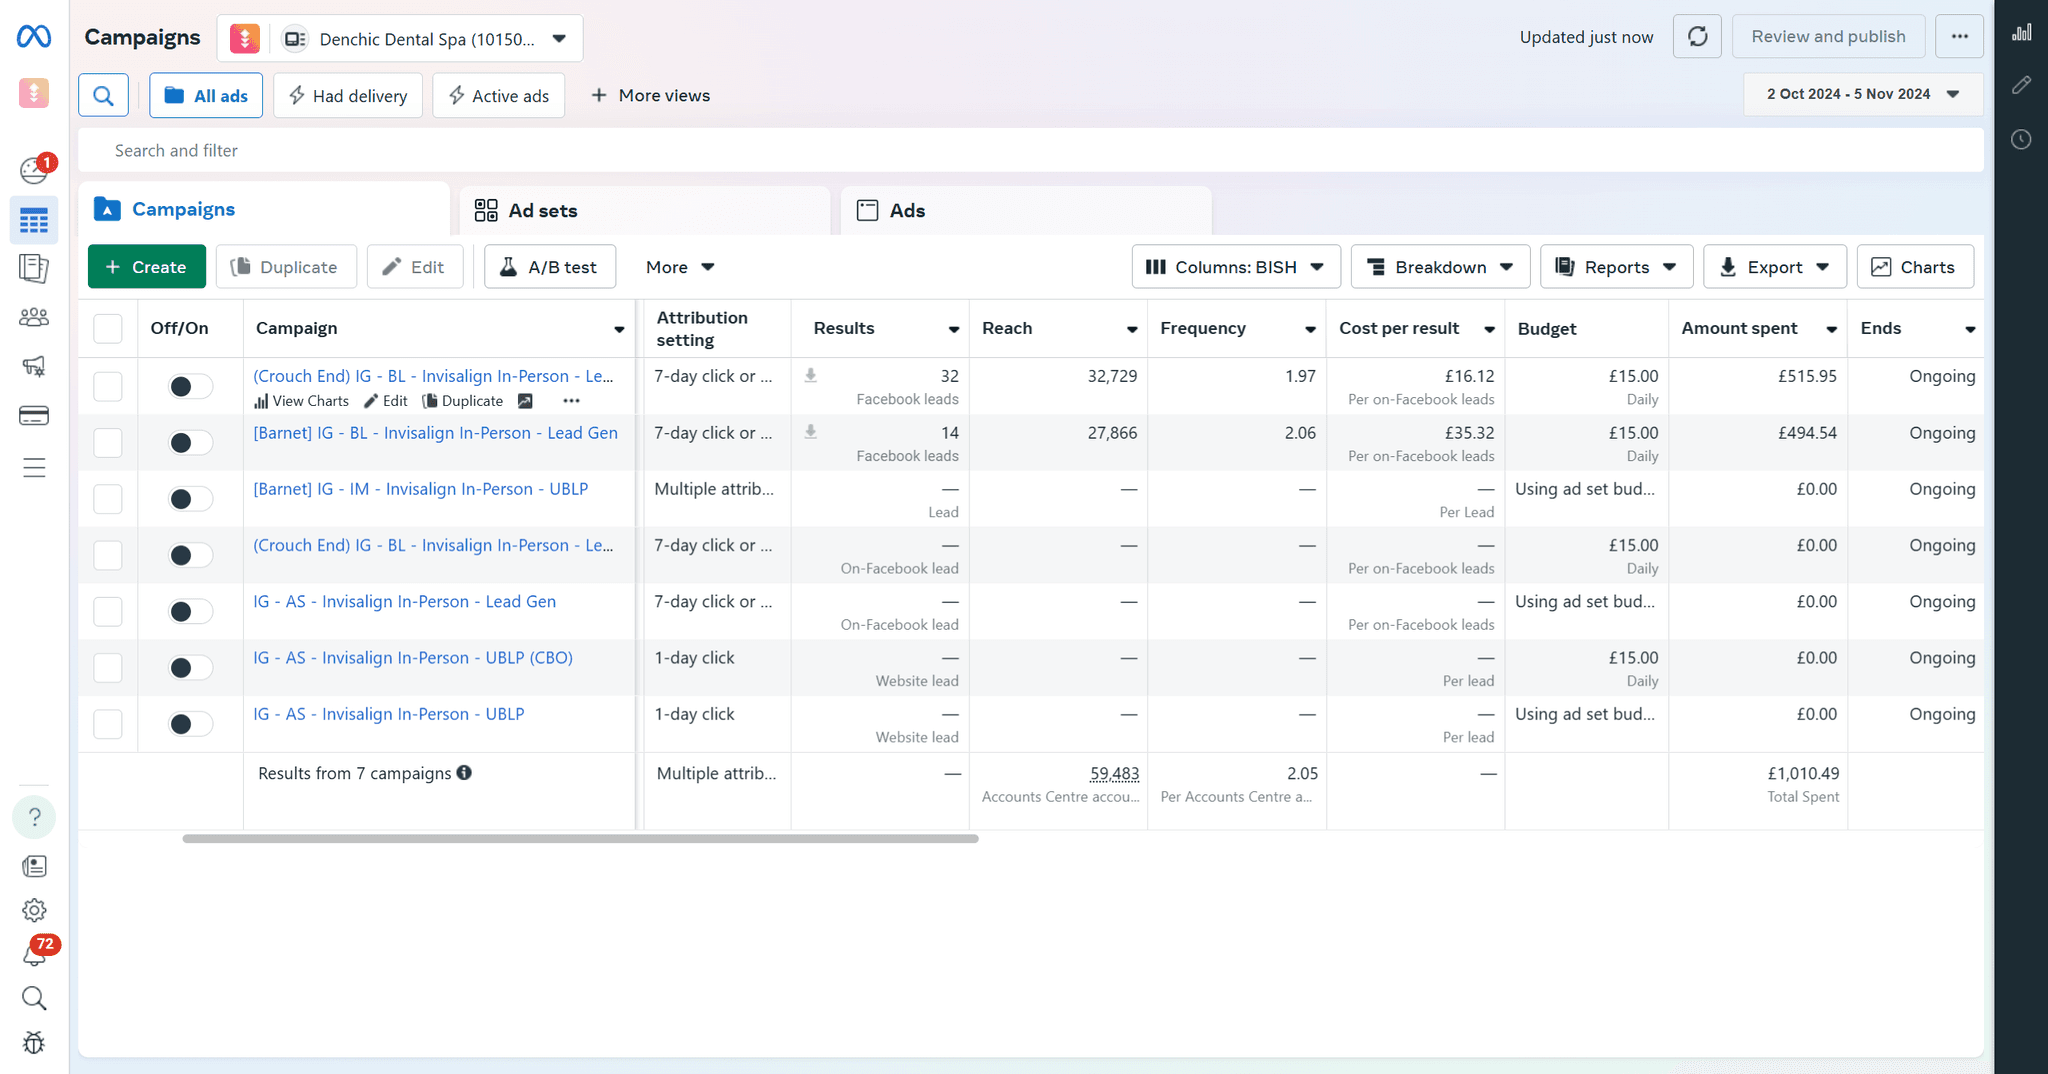Viewport: 2048px width, 1074px height.
Task: Open Ads reporting icon in sidebar
Action: (x=34, y=268)
